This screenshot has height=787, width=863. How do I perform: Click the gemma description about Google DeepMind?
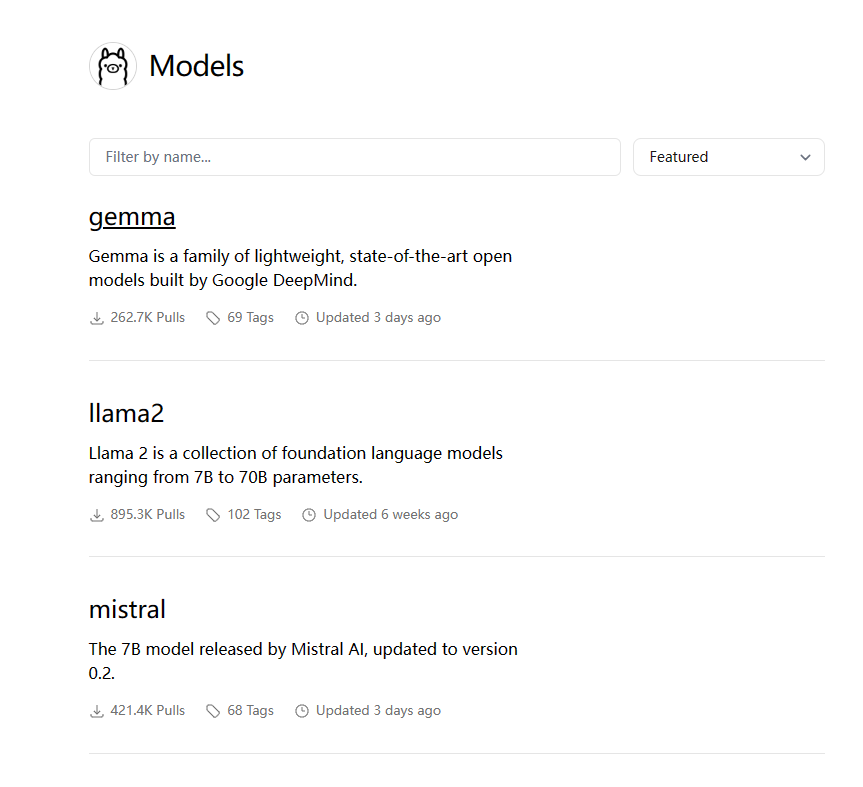[300, 268]
